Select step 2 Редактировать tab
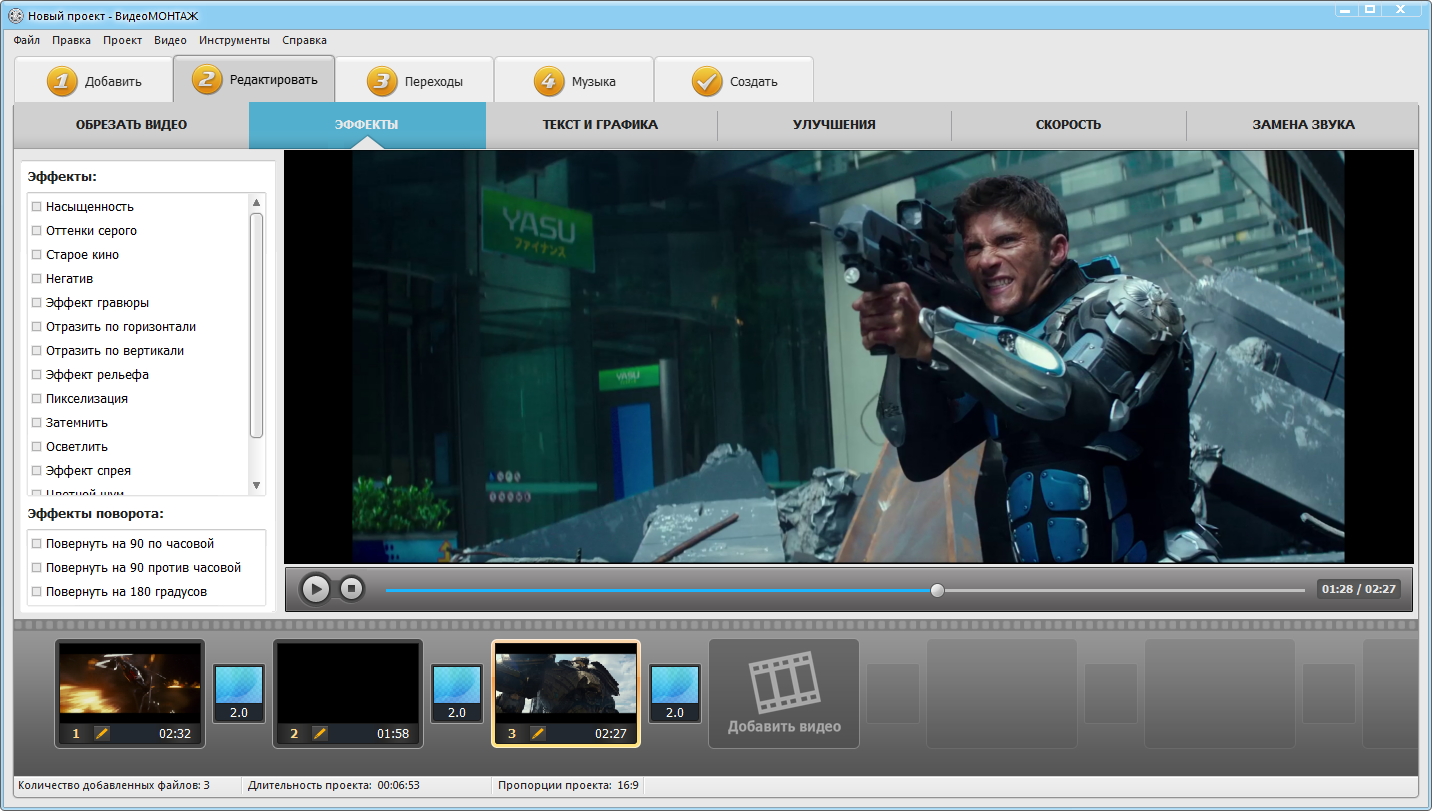The width and height of the screenshot is (1432, 811). (254, 79)
